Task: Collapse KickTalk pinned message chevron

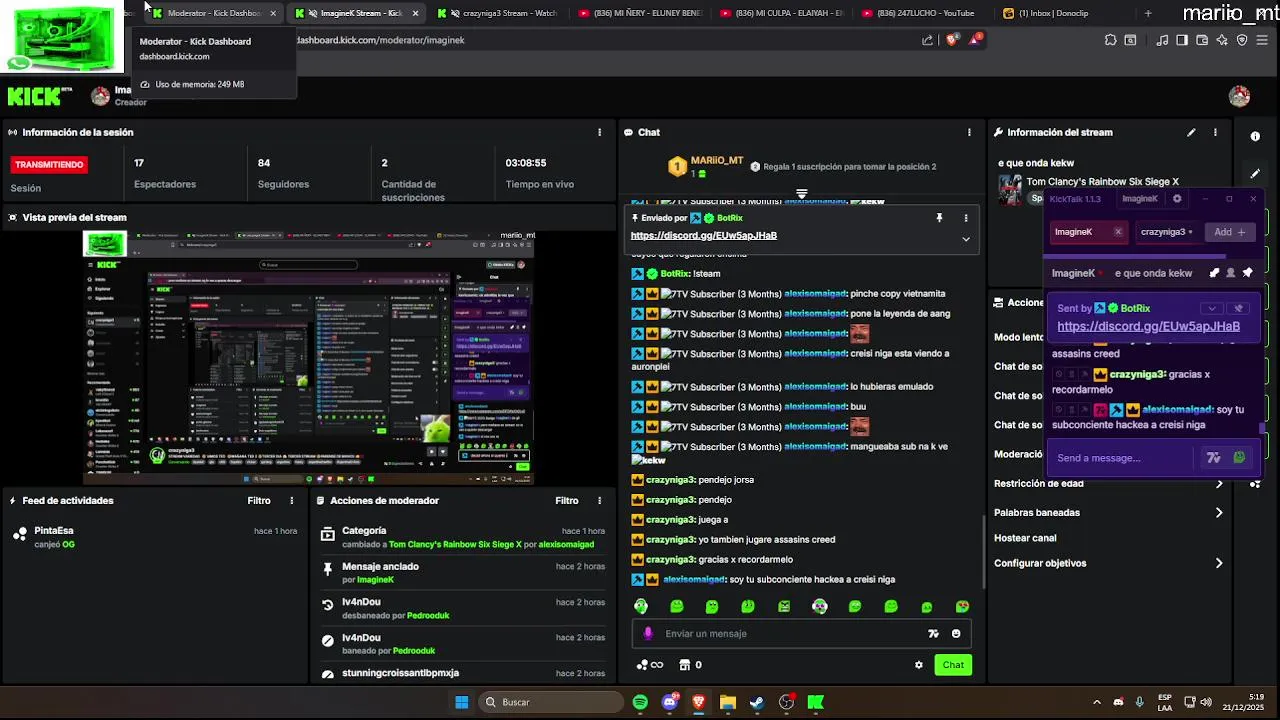Action: click(x=1212, y=308)
